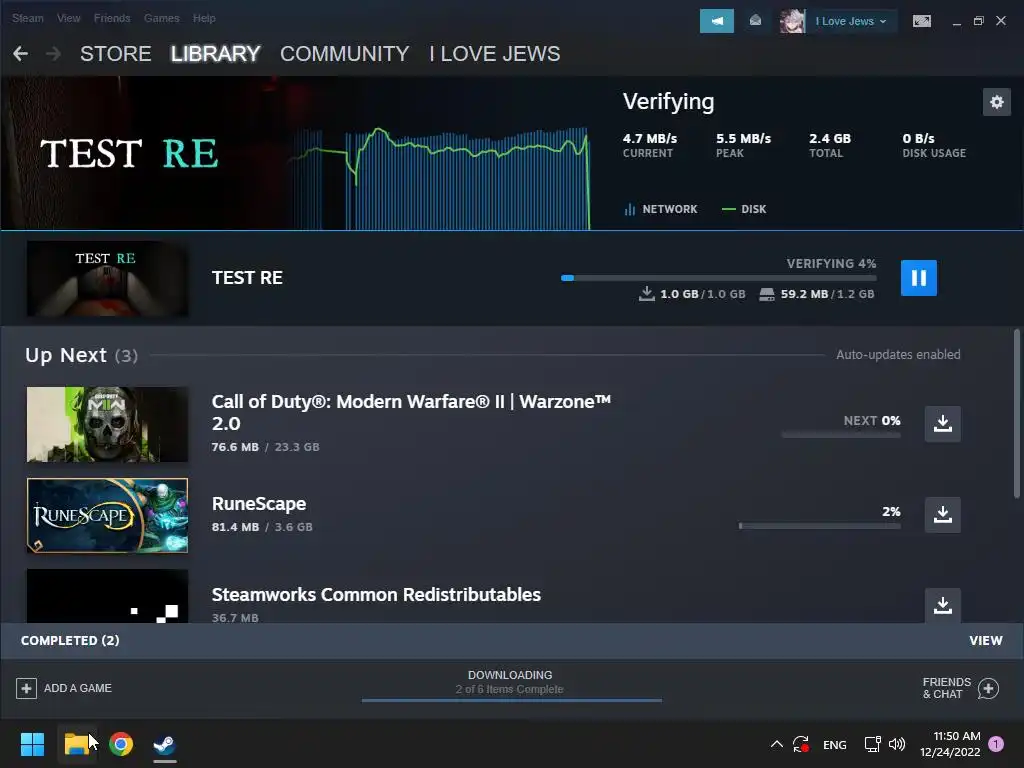Open the RuneScape thumbnail
Screen dimensions: 1024x768
tap(107, 515)
